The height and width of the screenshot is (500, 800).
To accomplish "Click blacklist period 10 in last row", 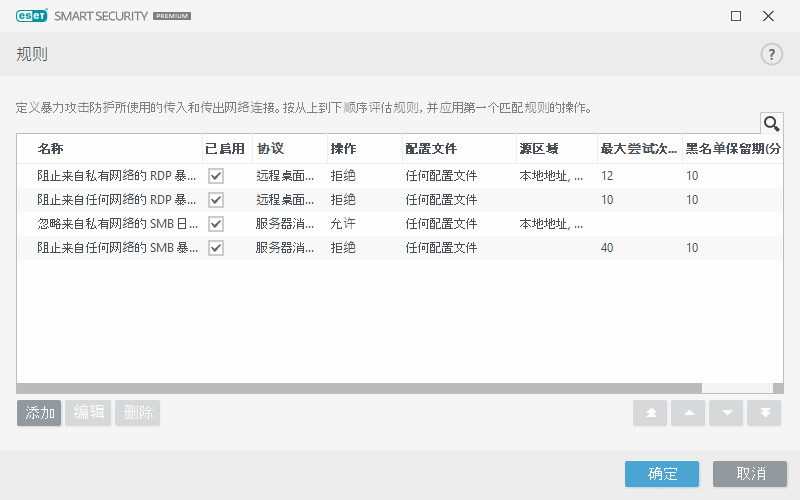I will tap(692, 248).
